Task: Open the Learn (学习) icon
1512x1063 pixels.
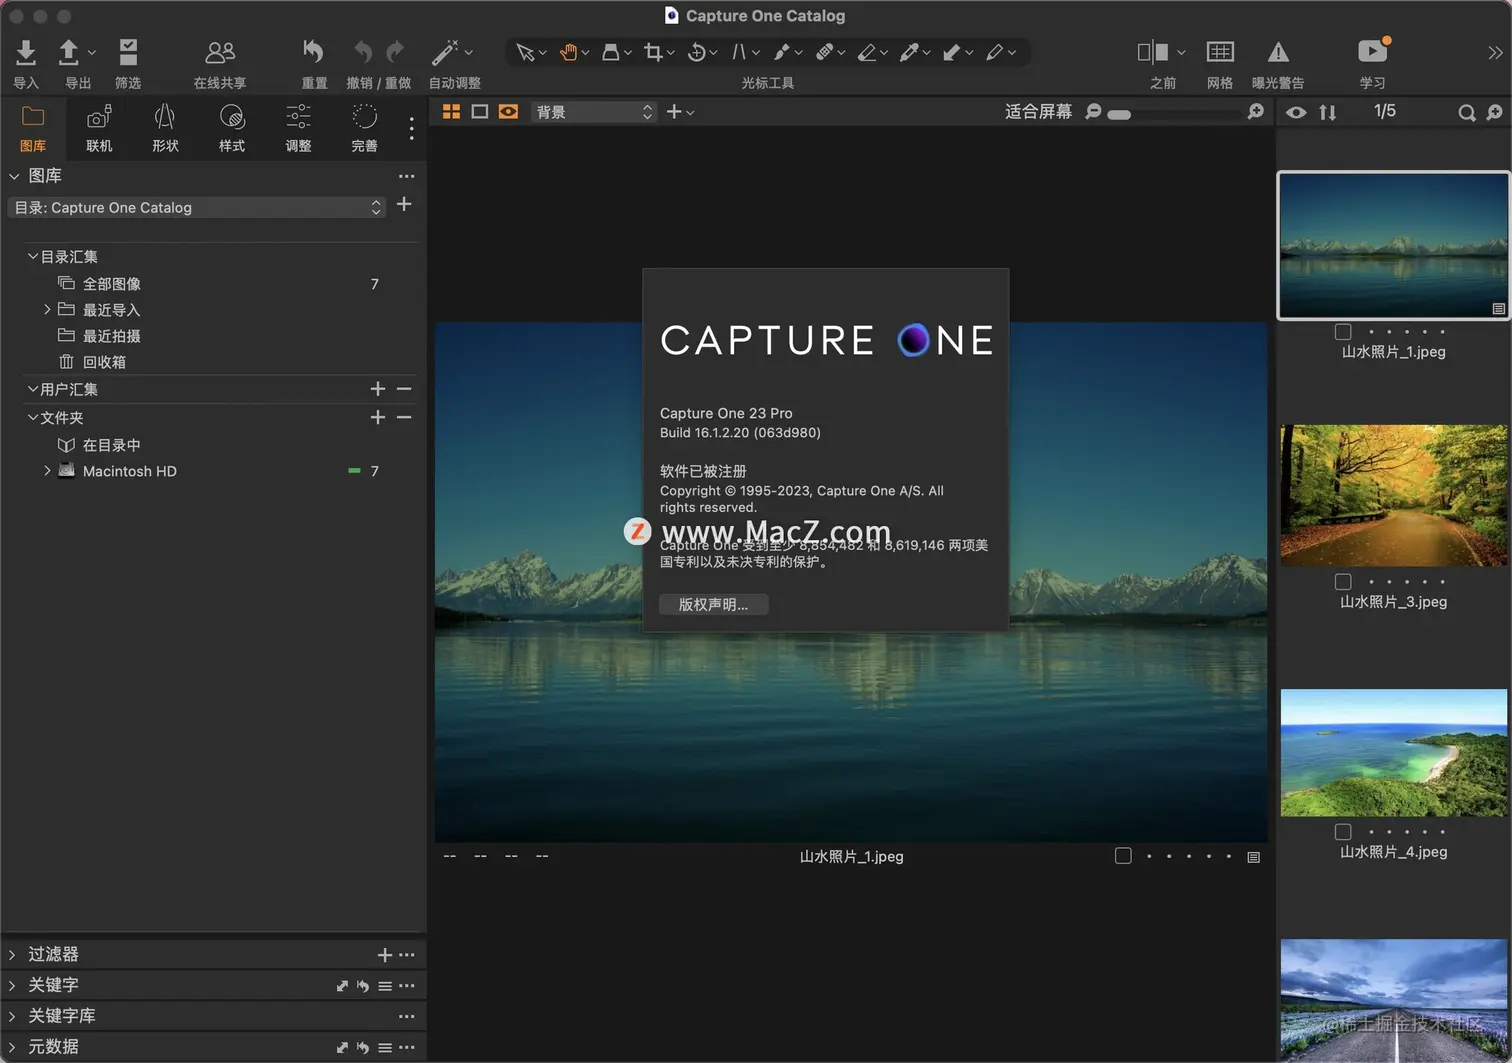Action: (1372, 52)
